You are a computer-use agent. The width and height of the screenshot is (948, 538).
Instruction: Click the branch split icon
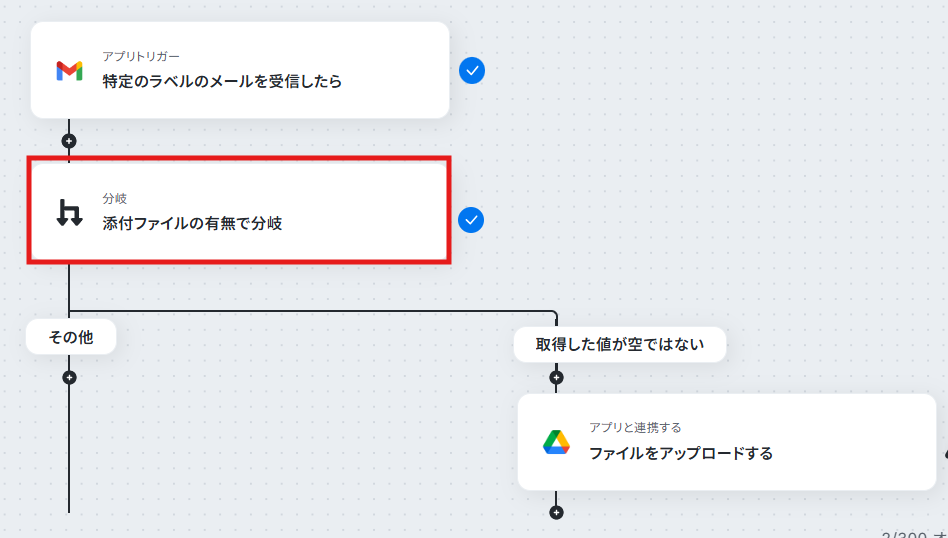point(69,213)
